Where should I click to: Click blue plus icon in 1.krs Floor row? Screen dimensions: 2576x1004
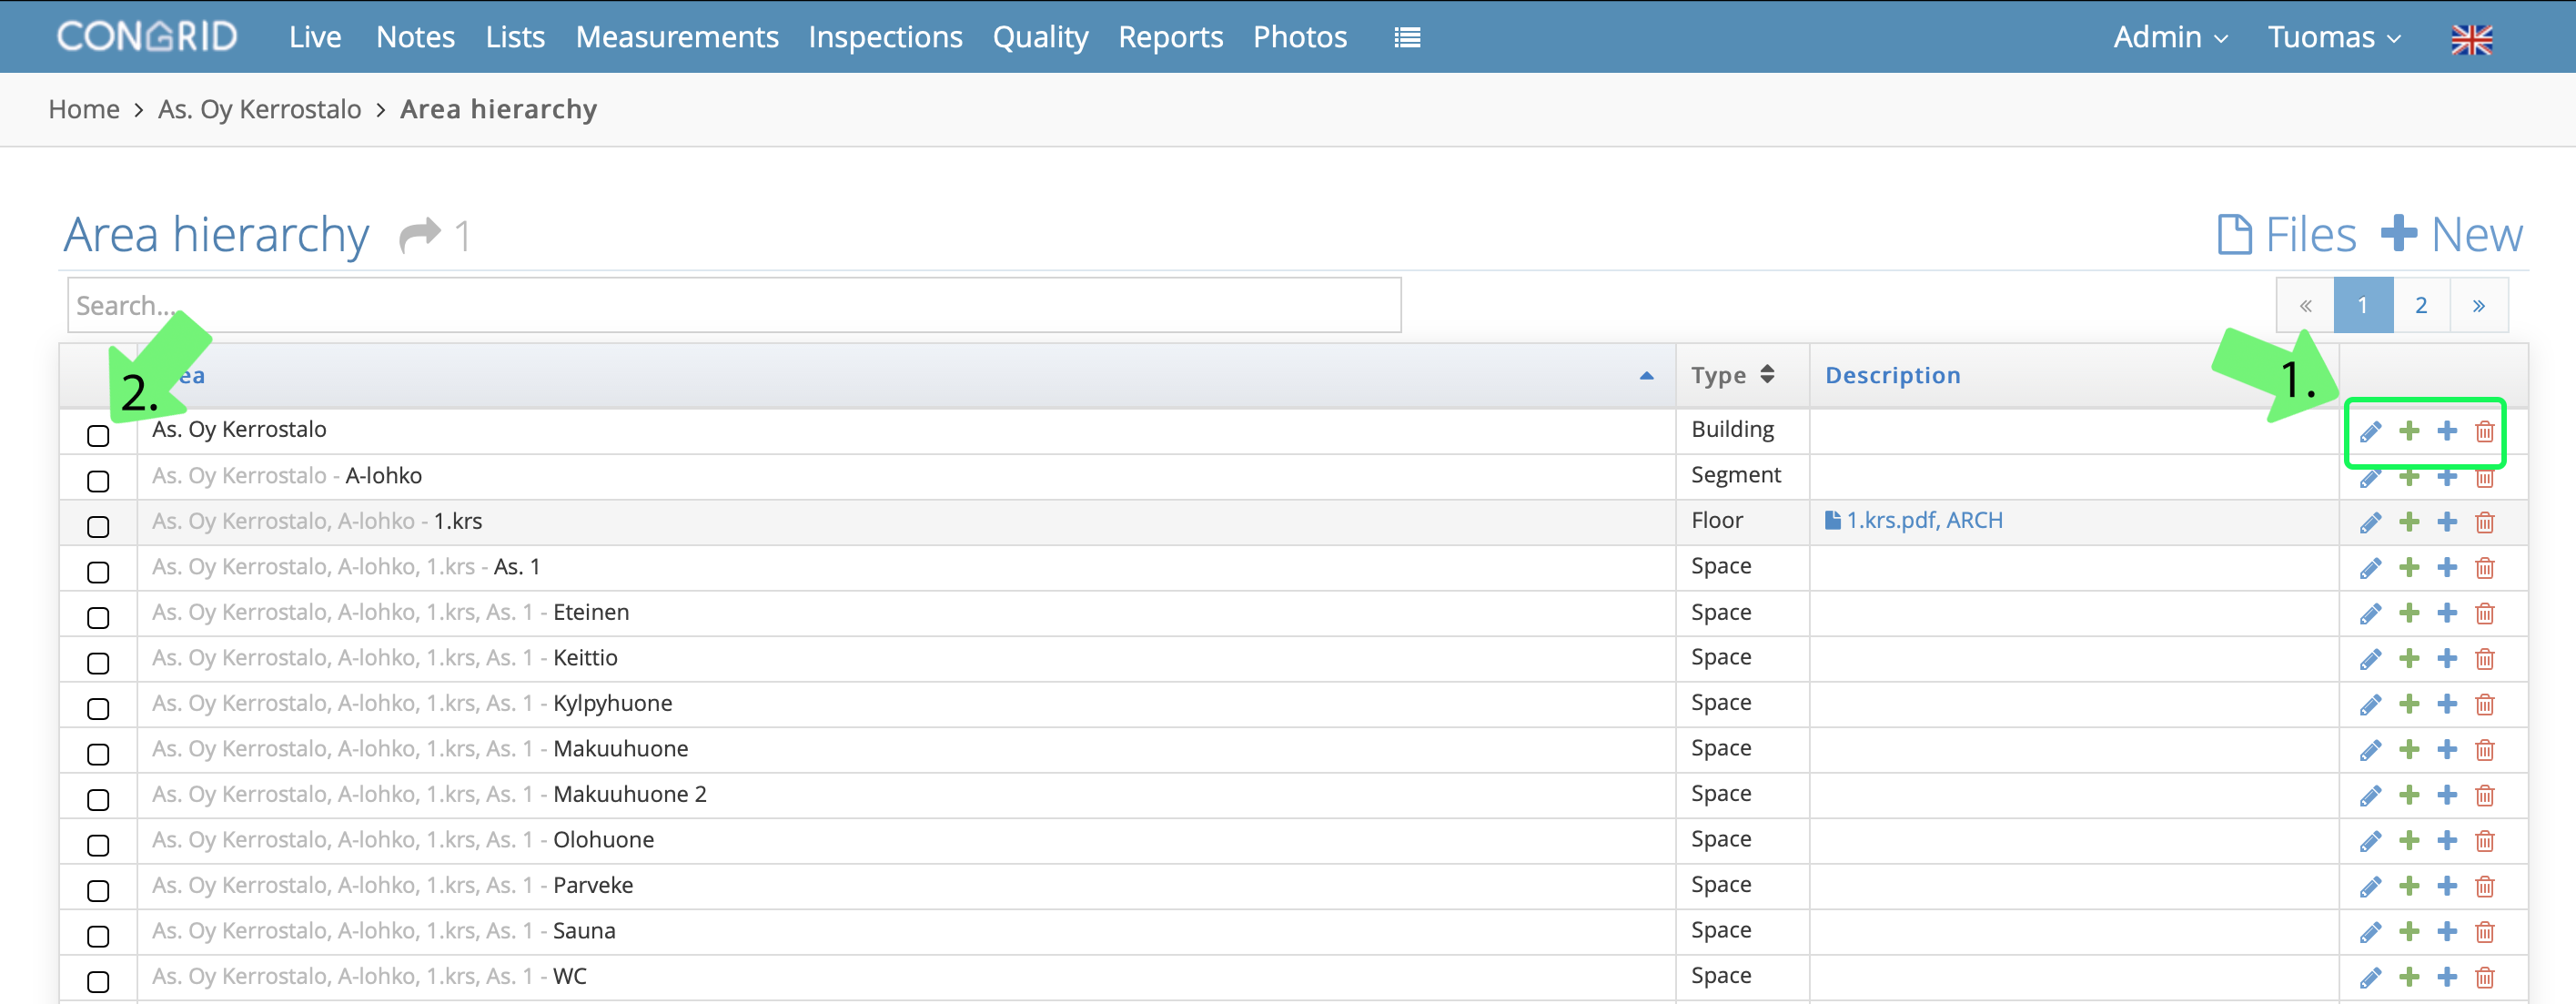click(x=2447, y=522)
